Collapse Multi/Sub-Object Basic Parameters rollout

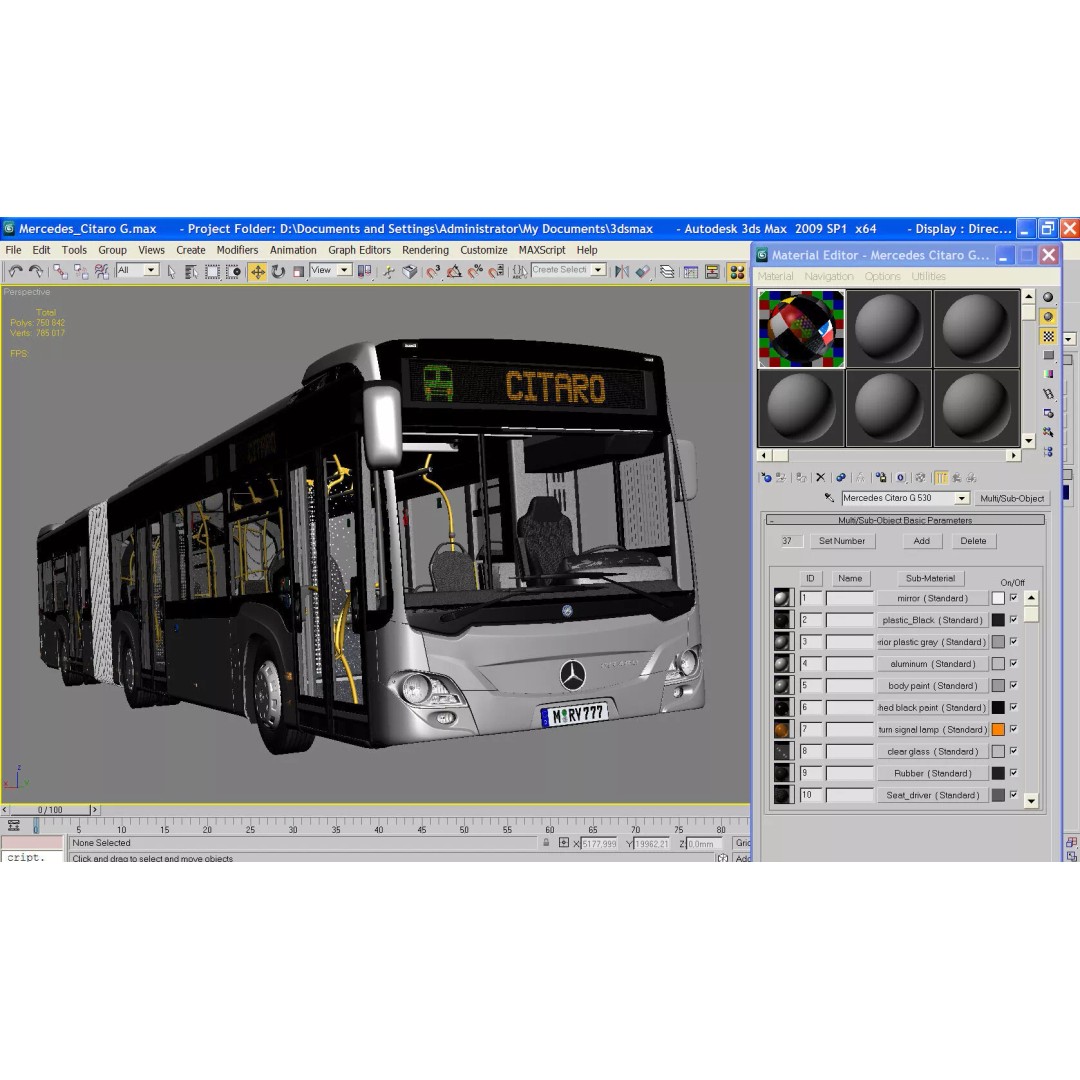905,520
